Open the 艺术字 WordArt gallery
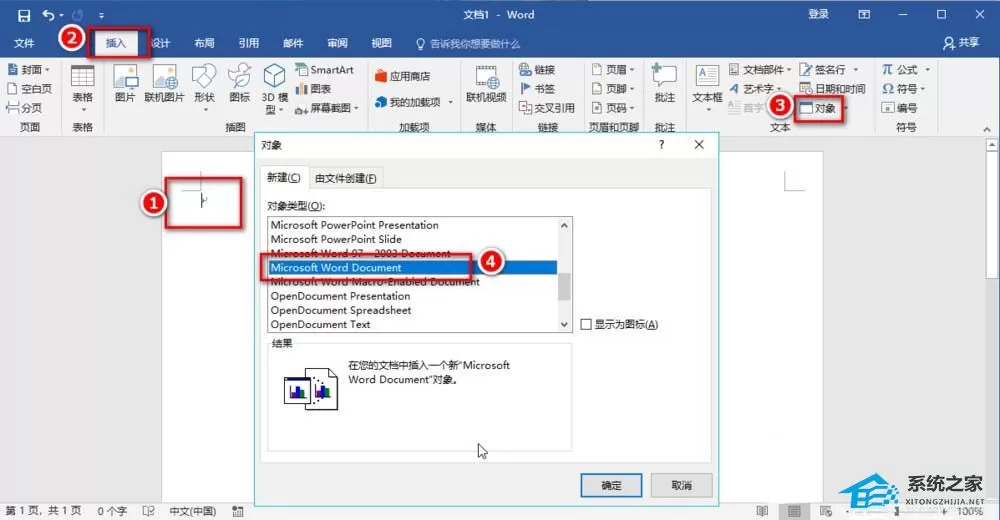This screenshot has width=1000, height=520. click(756, 89)
